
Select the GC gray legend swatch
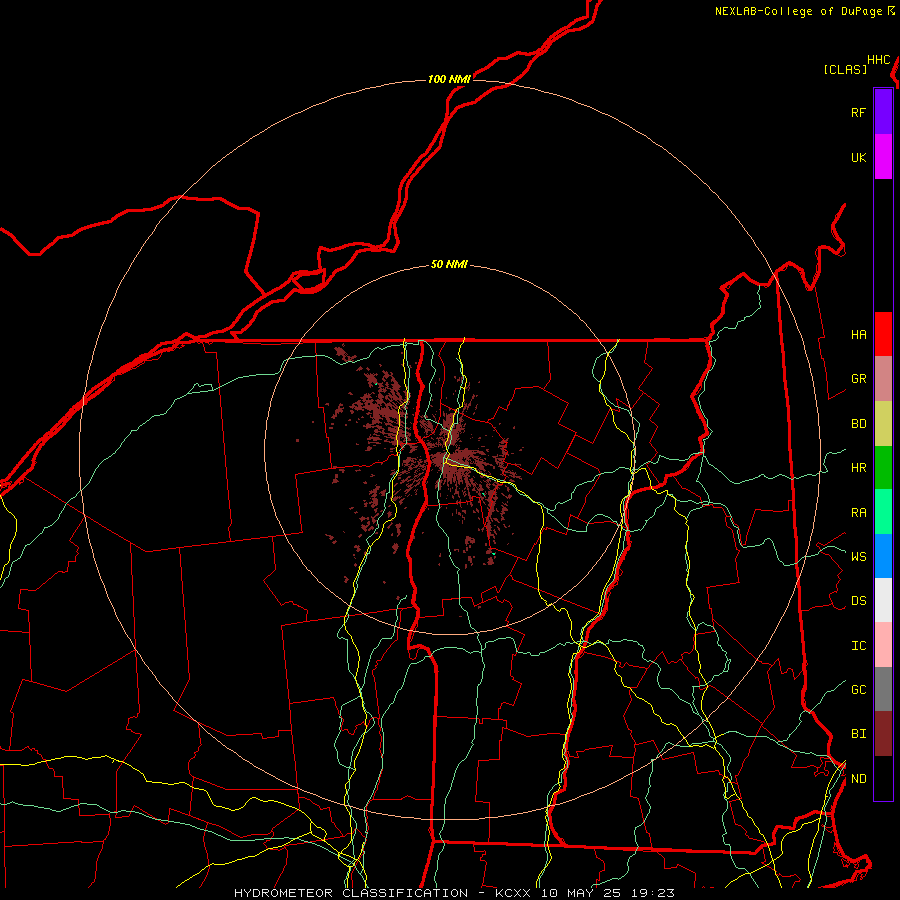click(x=883, y=689)
